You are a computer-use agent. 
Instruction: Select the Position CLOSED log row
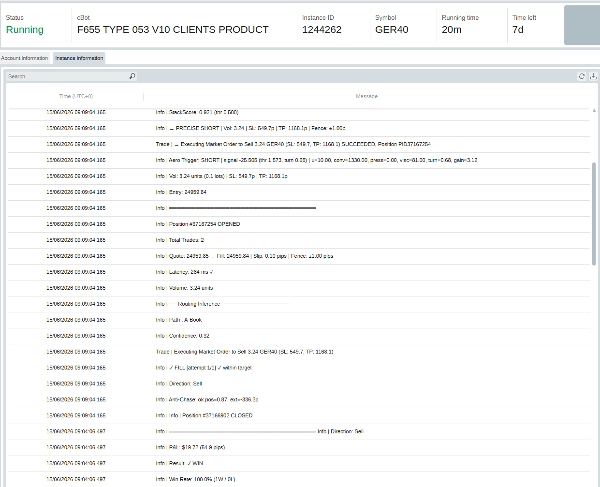pos(299,416)
